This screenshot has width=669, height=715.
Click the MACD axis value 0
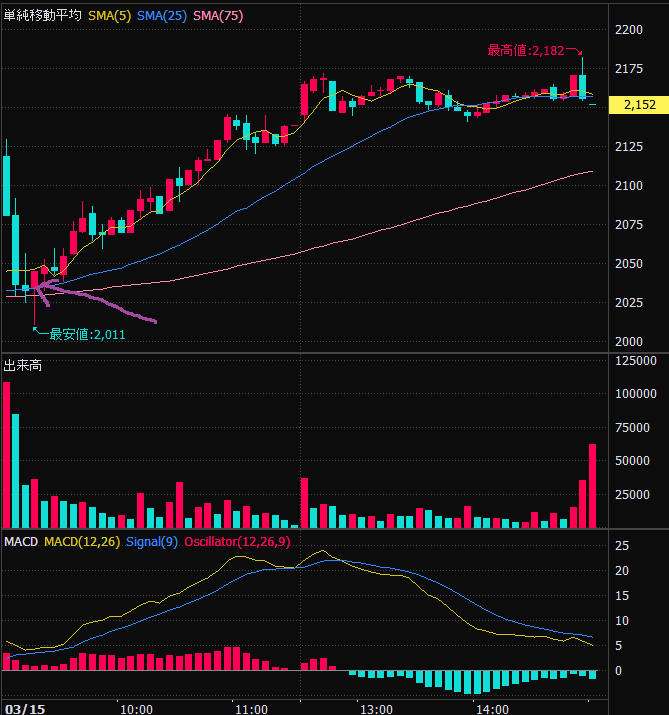coord(618,671)
